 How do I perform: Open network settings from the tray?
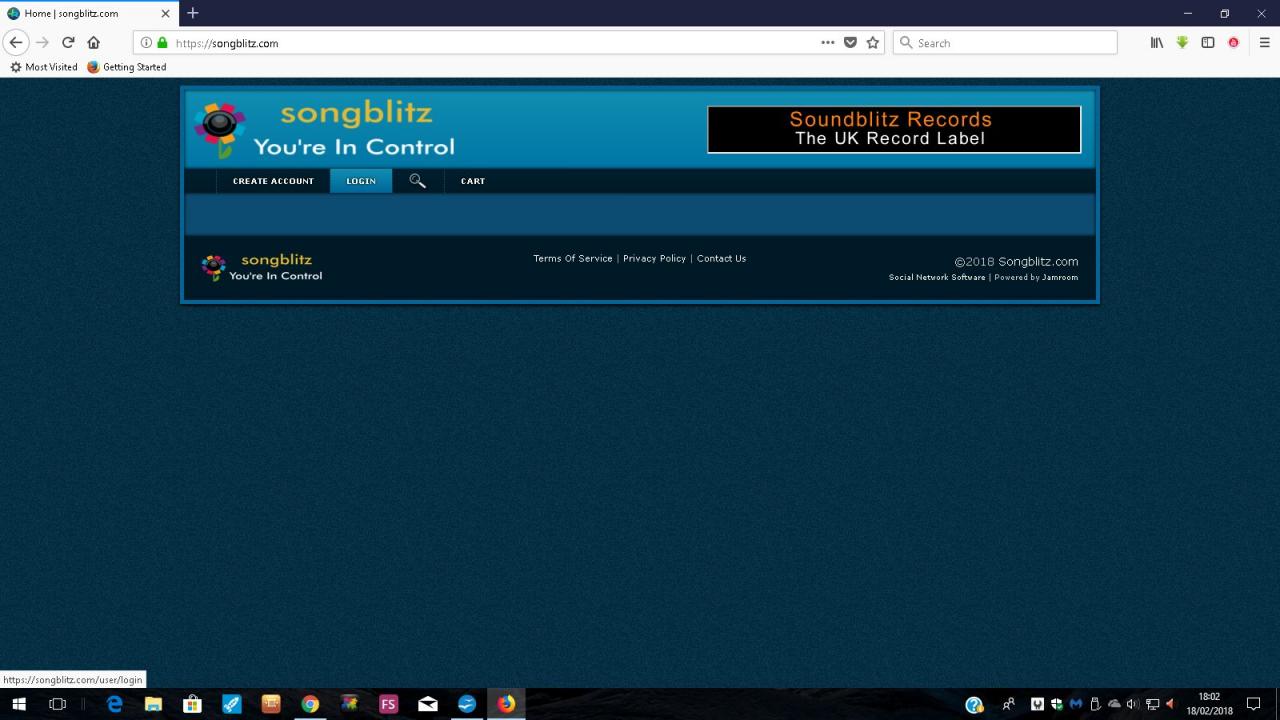(x=1151, y=704)
